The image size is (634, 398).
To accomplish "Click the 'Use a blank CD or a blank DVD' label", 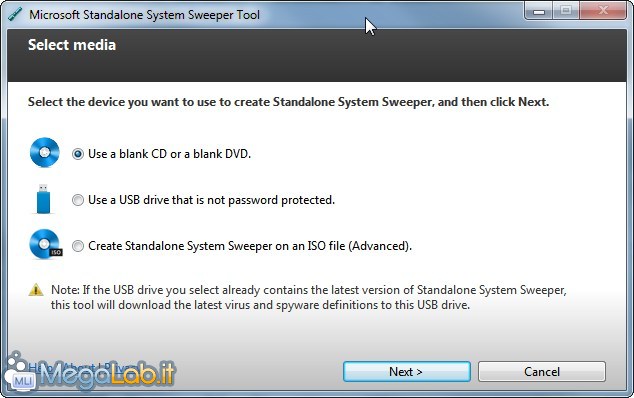I will point(169,154).
